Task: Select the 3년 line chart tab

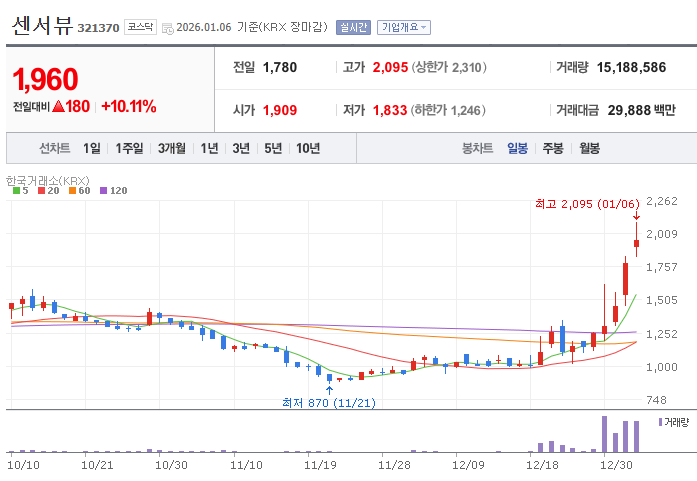Action: coord(241,148)
